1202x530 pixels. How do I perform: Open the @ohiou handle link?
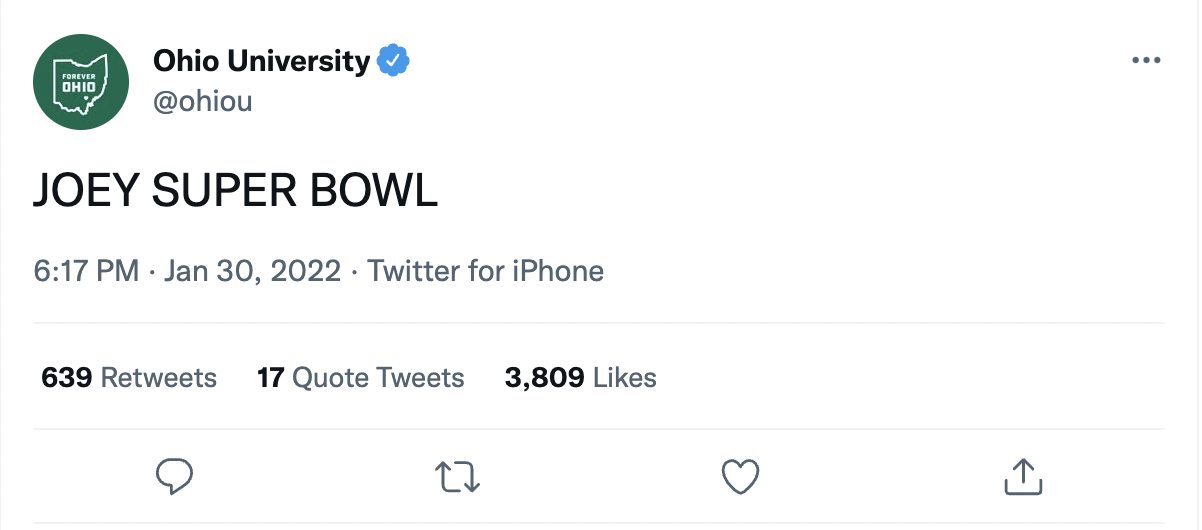click(202, 100)
